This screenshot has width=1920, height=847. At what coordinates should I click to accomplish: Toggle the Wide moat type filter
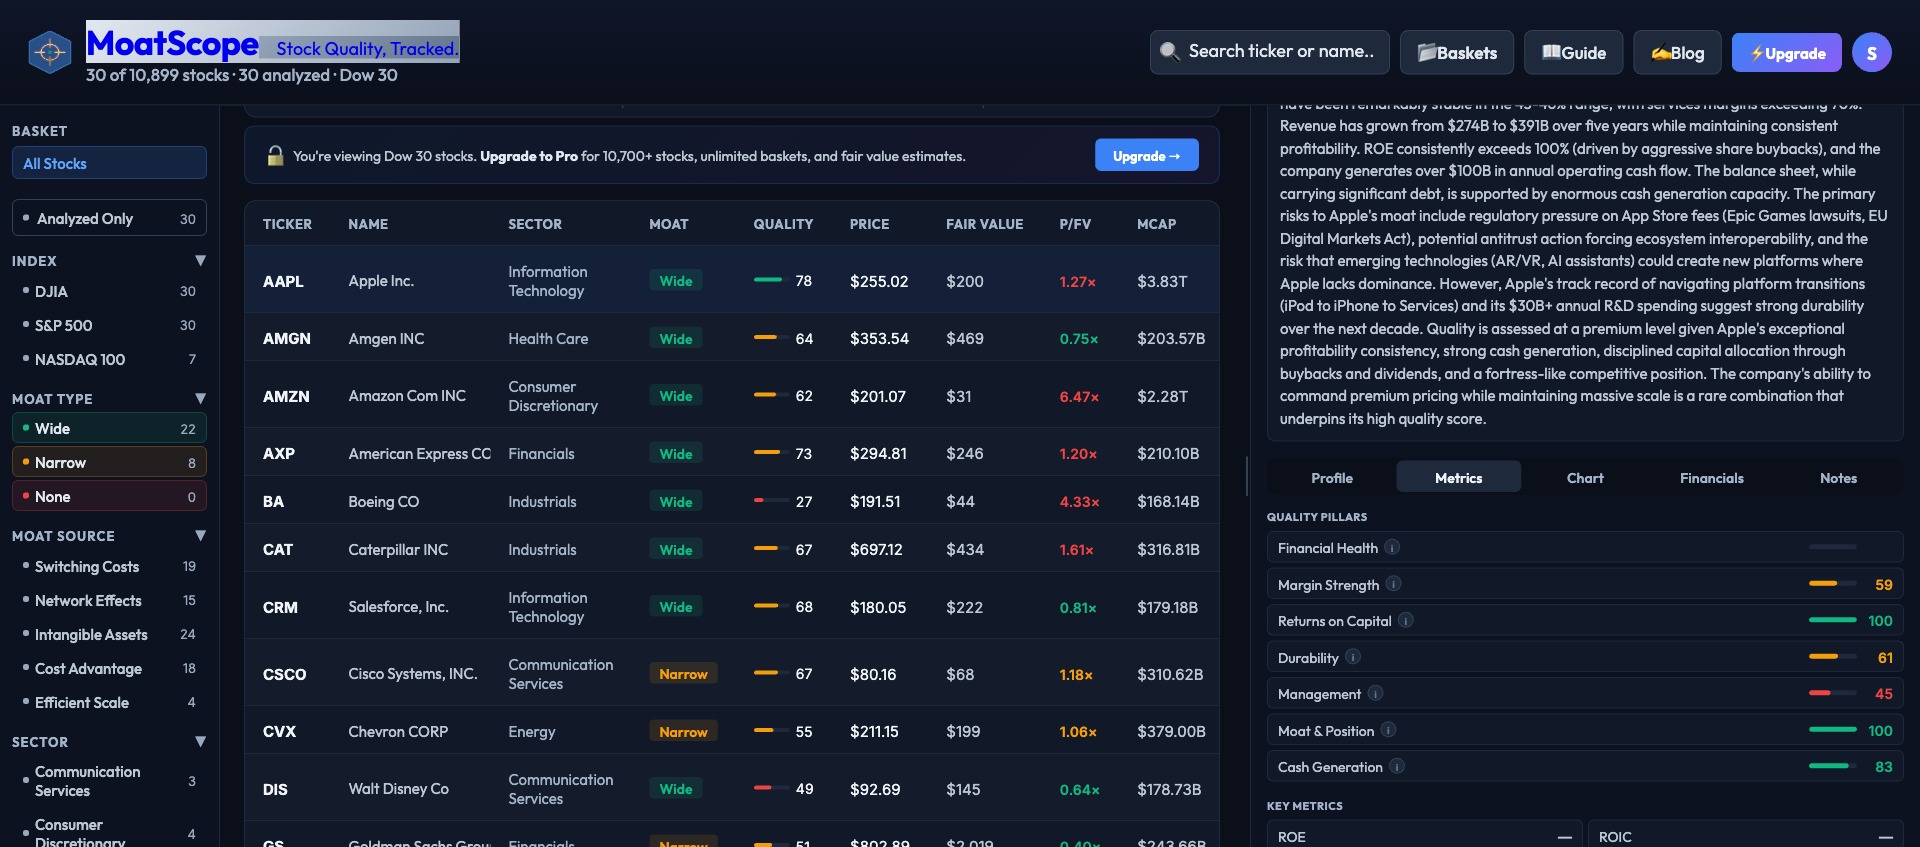click(x=109, y=429)
